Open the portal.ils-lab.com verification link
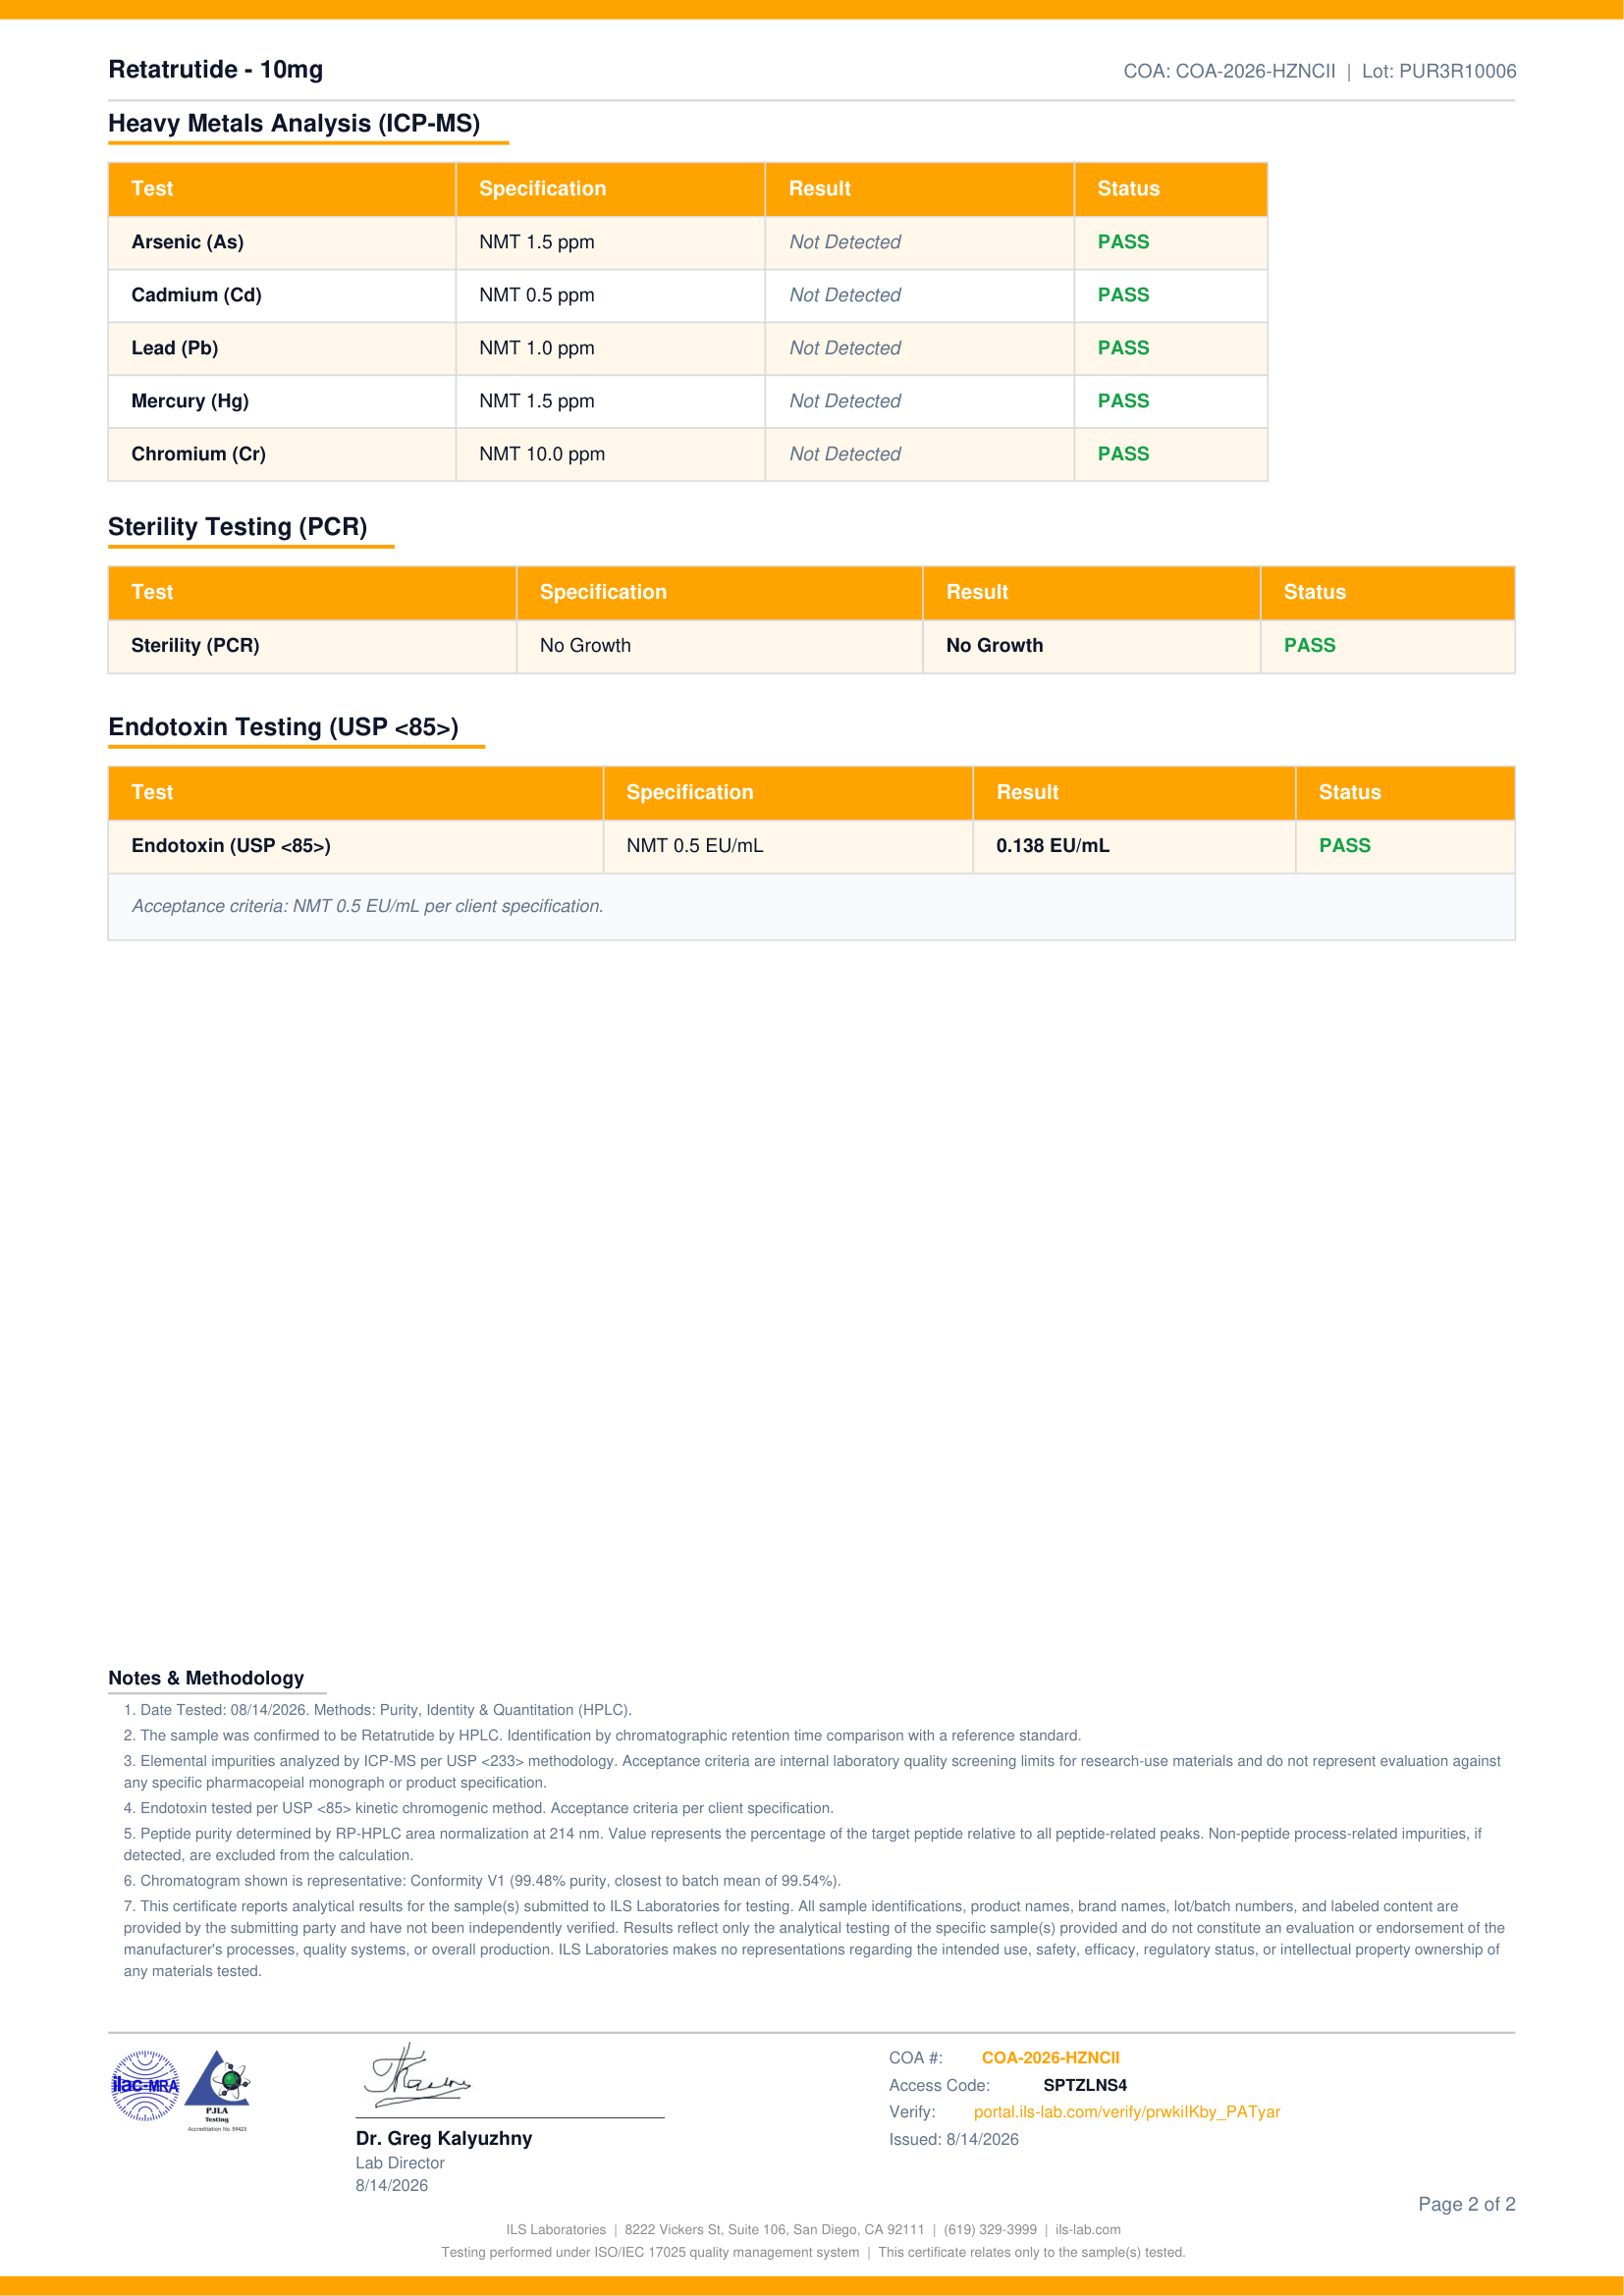The image size is (1624, 2296). 1126,2112
